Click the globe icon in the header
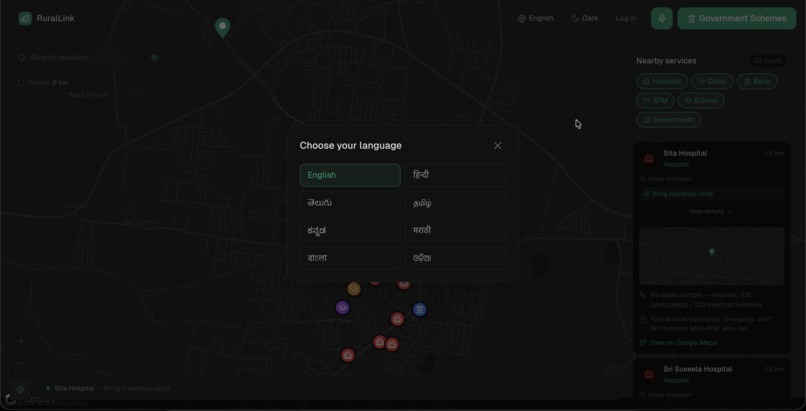The width and height of the screenshot is (806, 411). pos(522,18)
